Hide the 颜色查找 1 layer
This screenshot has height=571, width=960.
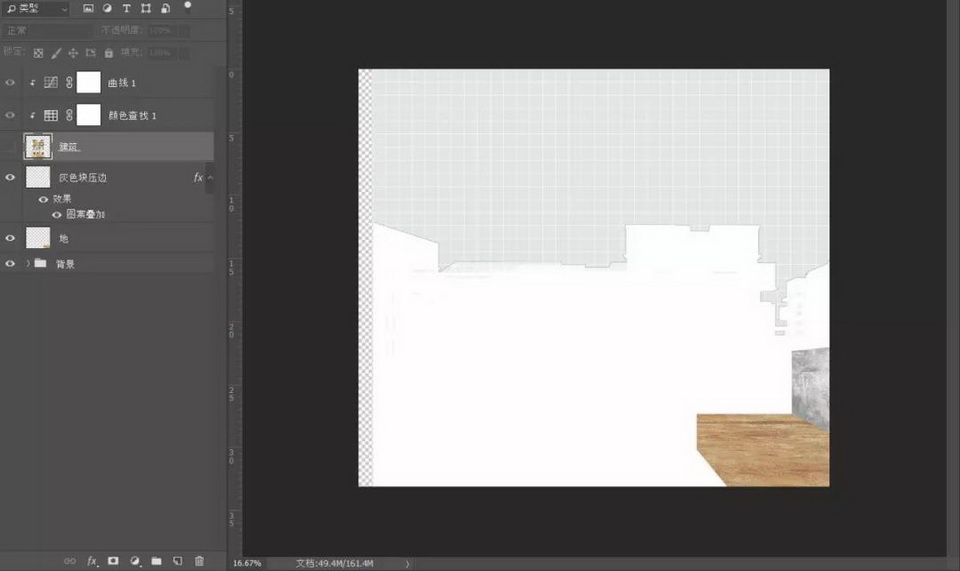[11, 115]
